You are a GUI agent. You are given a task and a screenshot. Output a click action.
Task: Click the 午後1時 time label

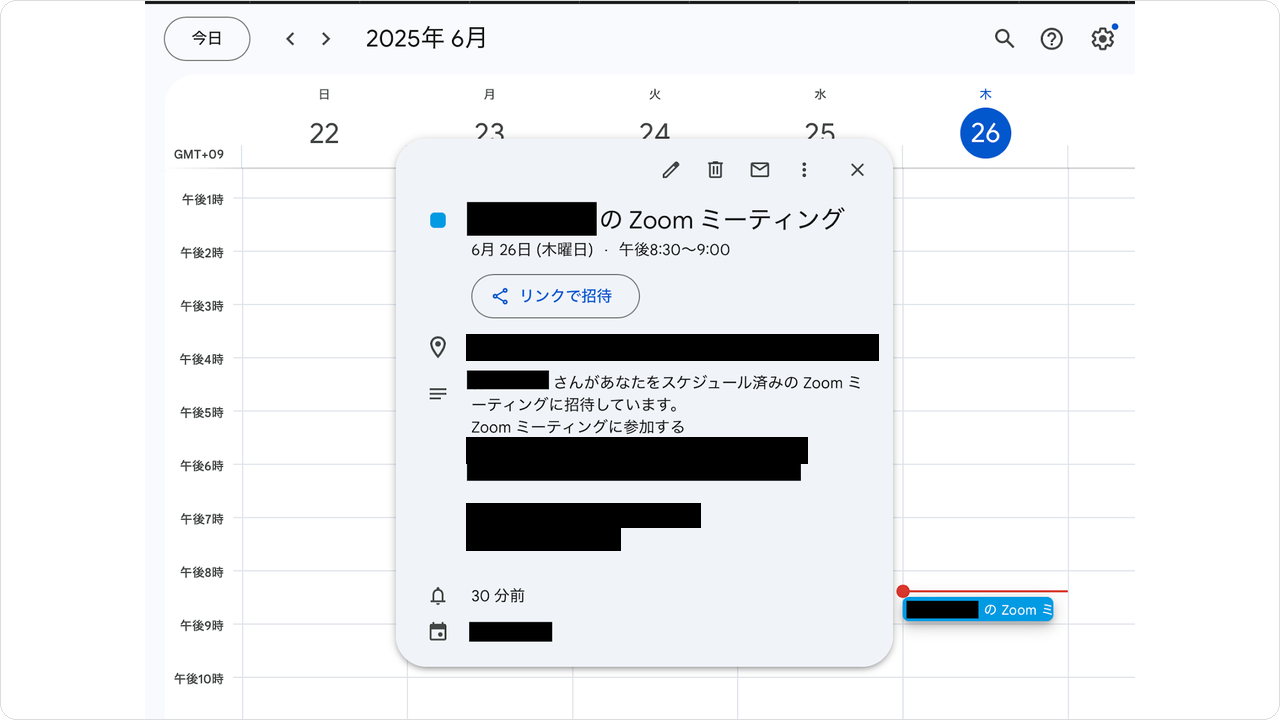[202, 199]
